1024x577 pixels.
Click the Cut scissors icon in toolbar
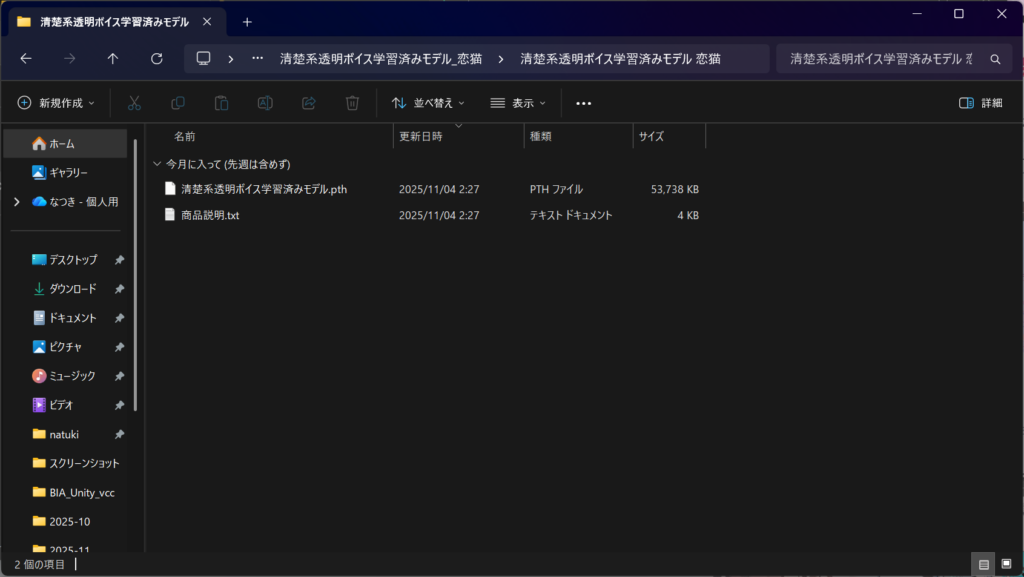click(x=134, y=103)
